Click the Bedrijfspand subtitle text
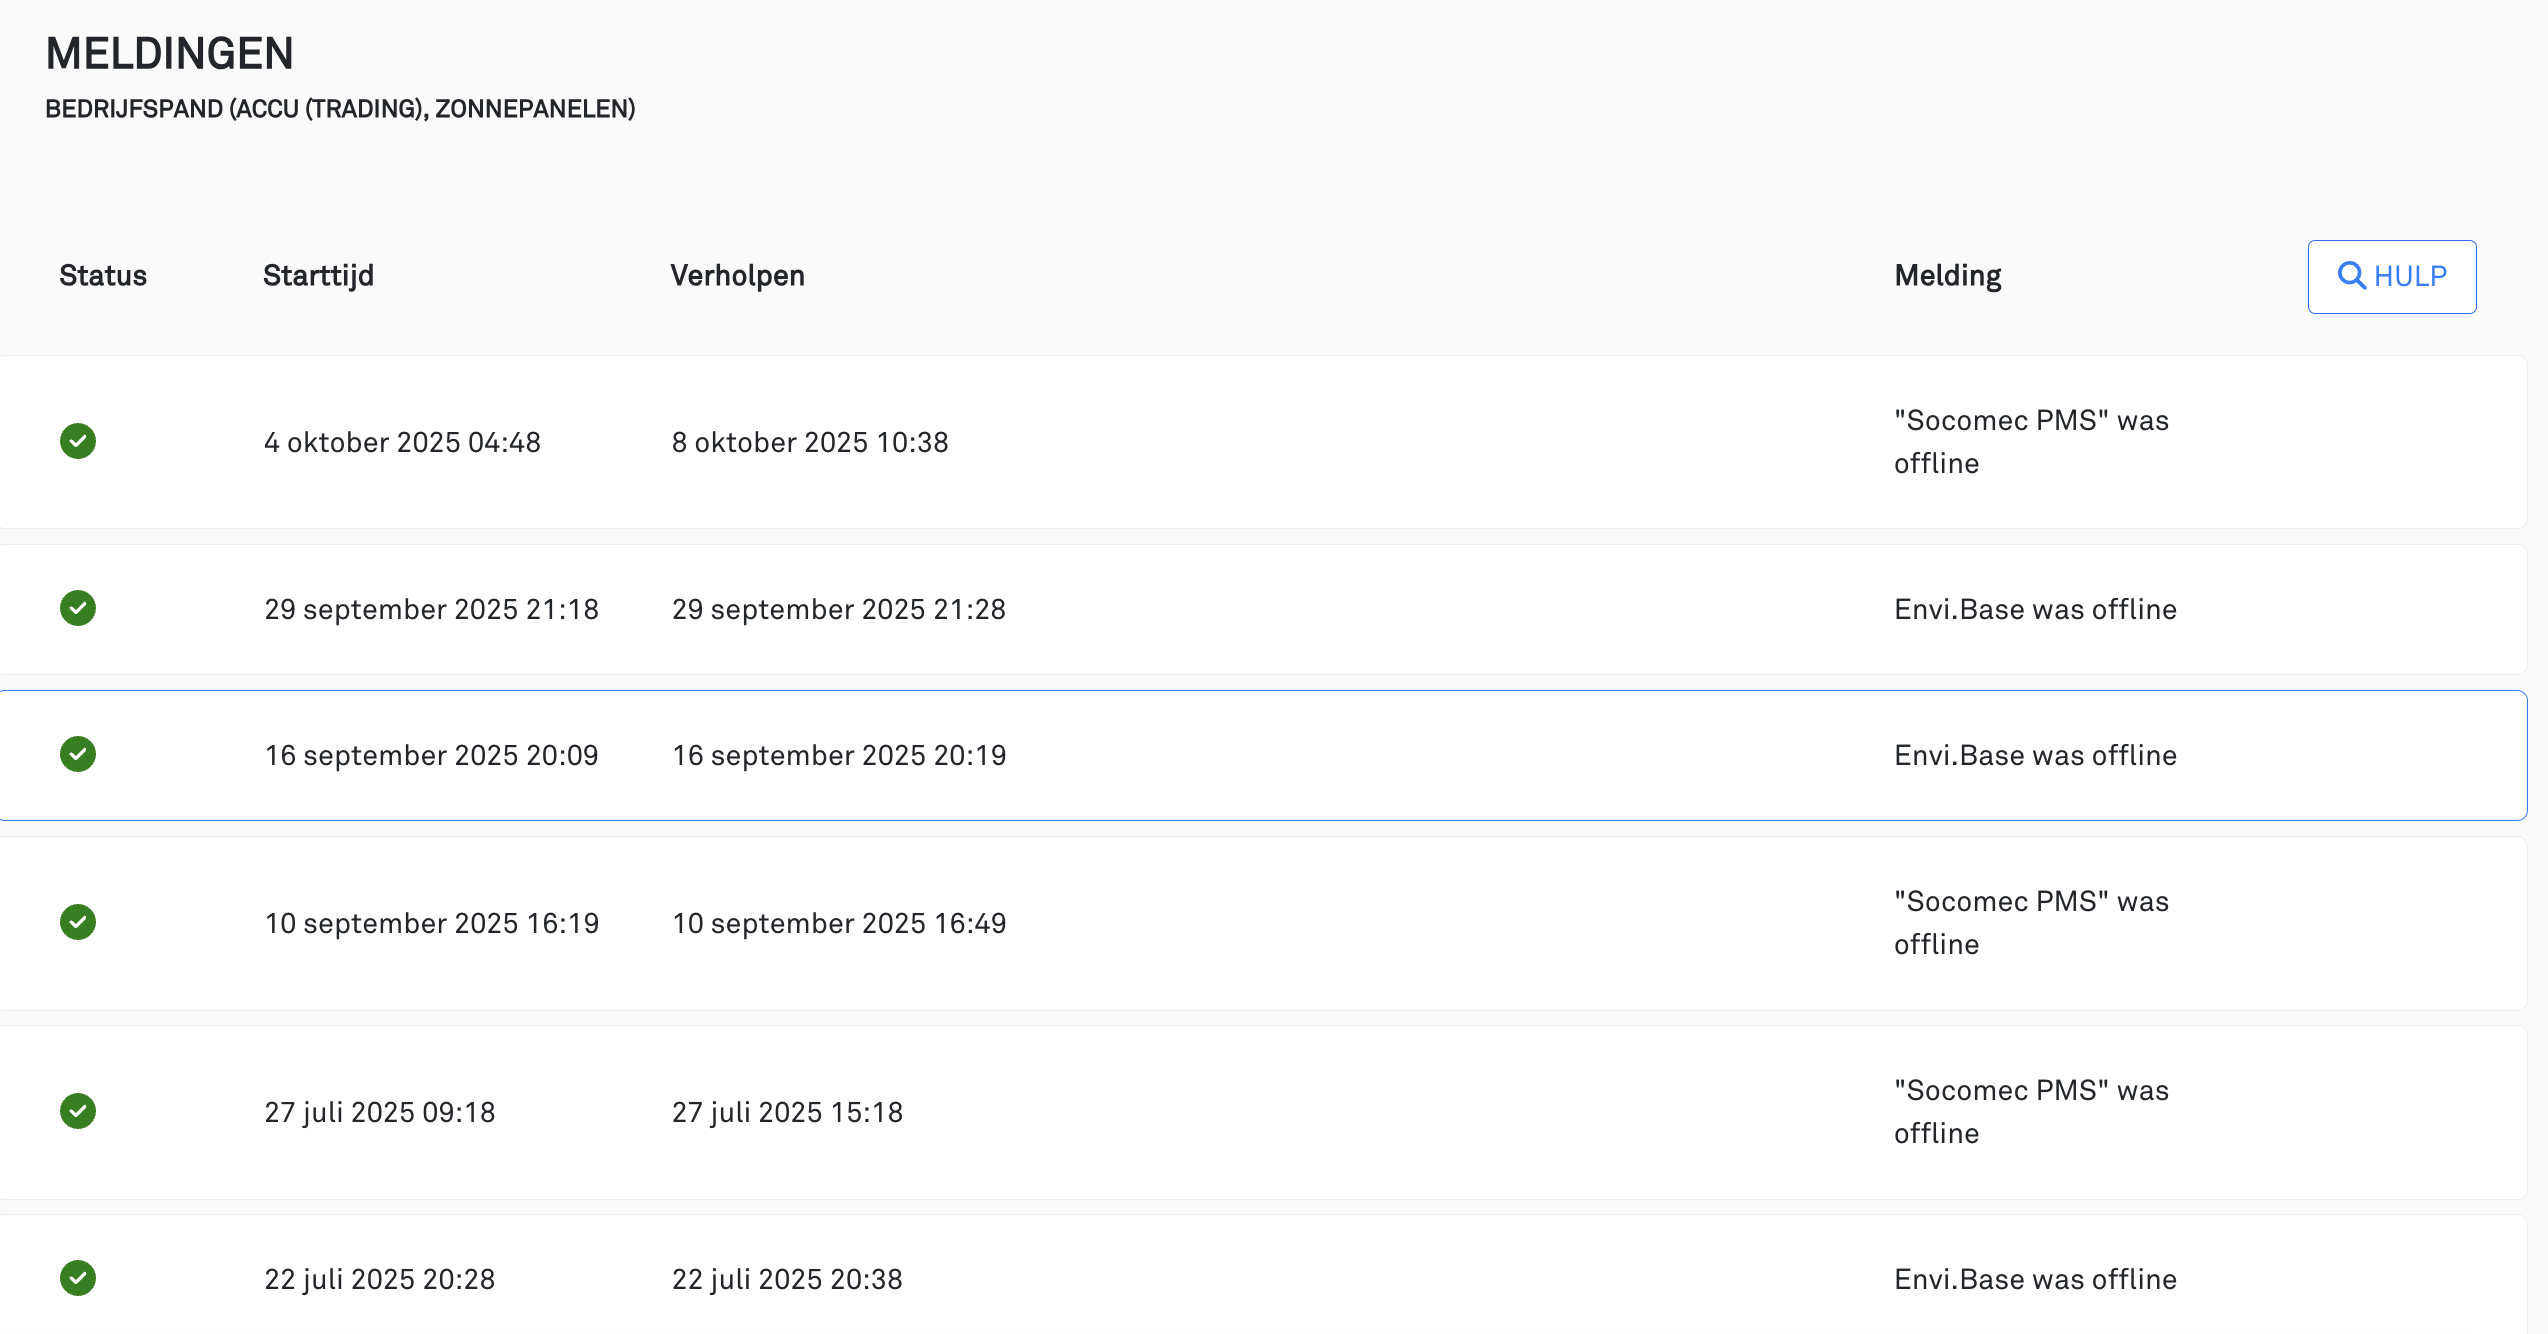Screen dimensions: 2548x1334 click(340, 109)
